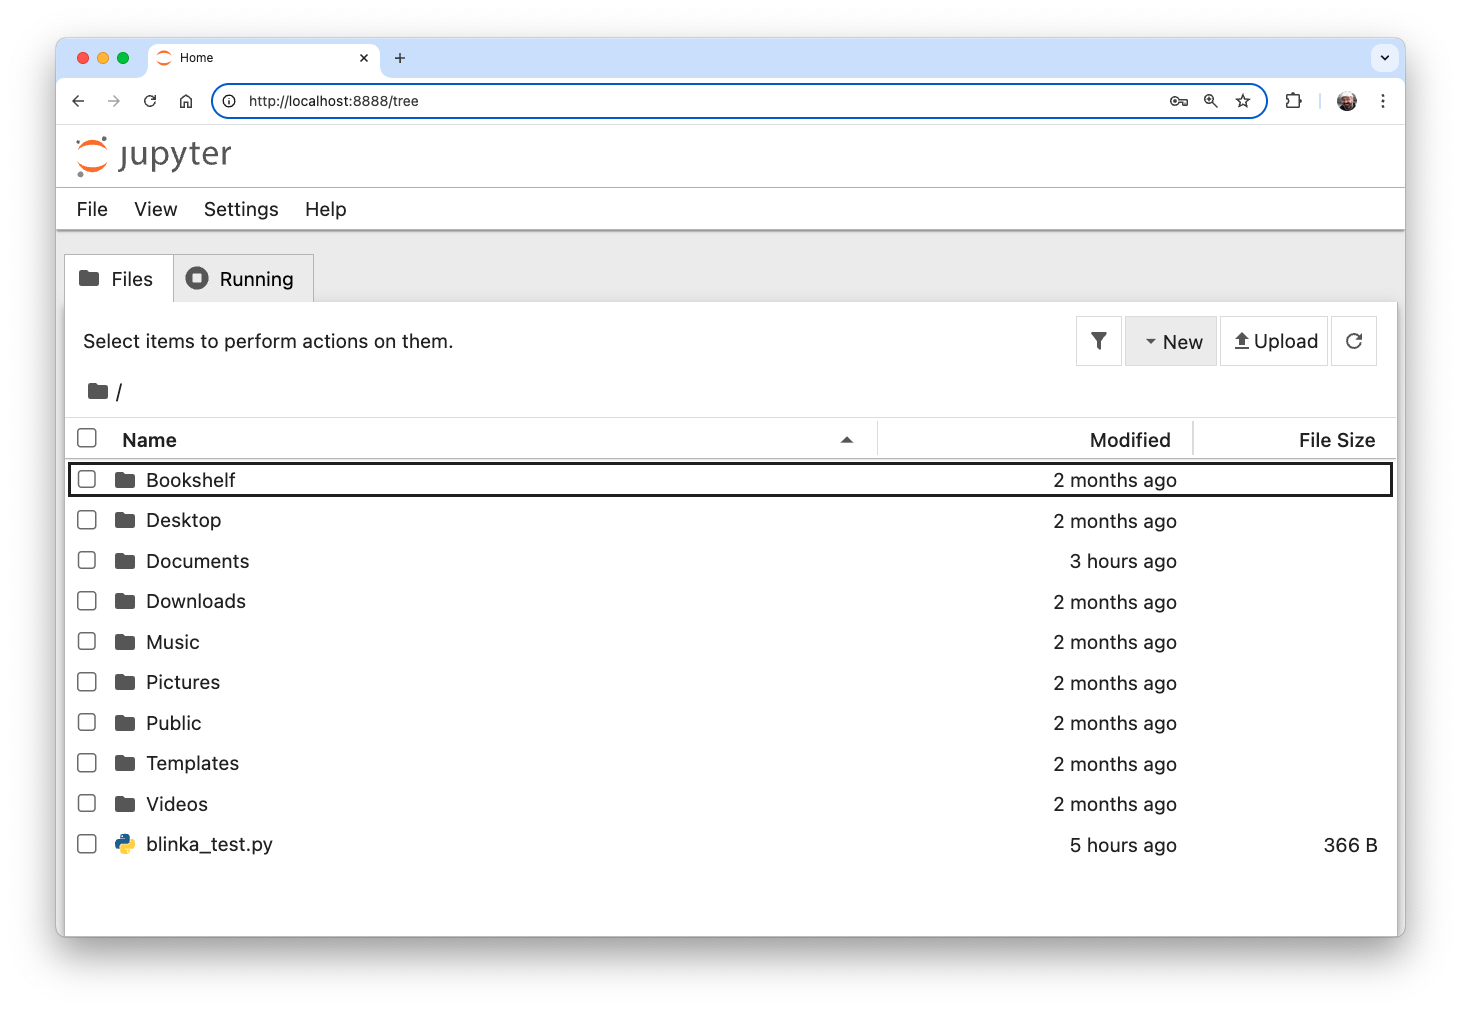The height and width of the screenshot is (1011, 1461).
Task: Check the Videos row checkbox
Action: 87,803
